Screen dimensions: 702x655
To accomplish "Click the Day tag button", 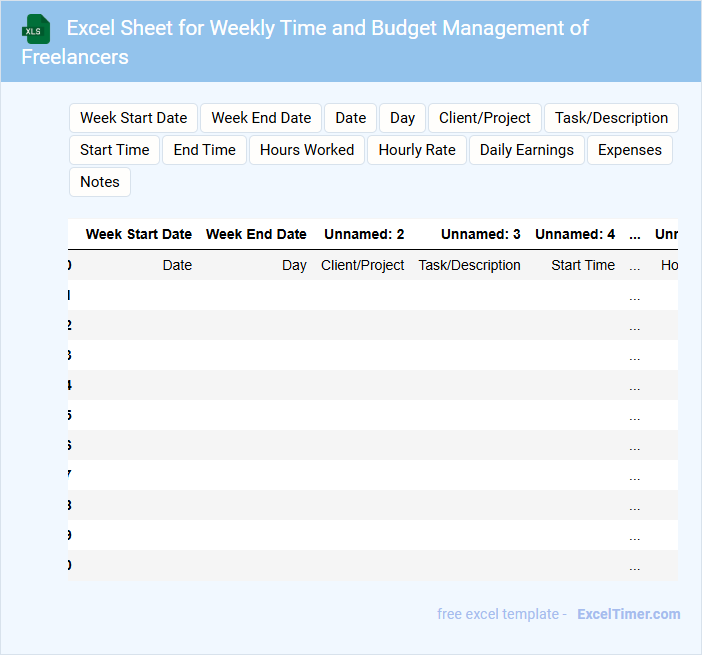I will (x=403, y=118).
